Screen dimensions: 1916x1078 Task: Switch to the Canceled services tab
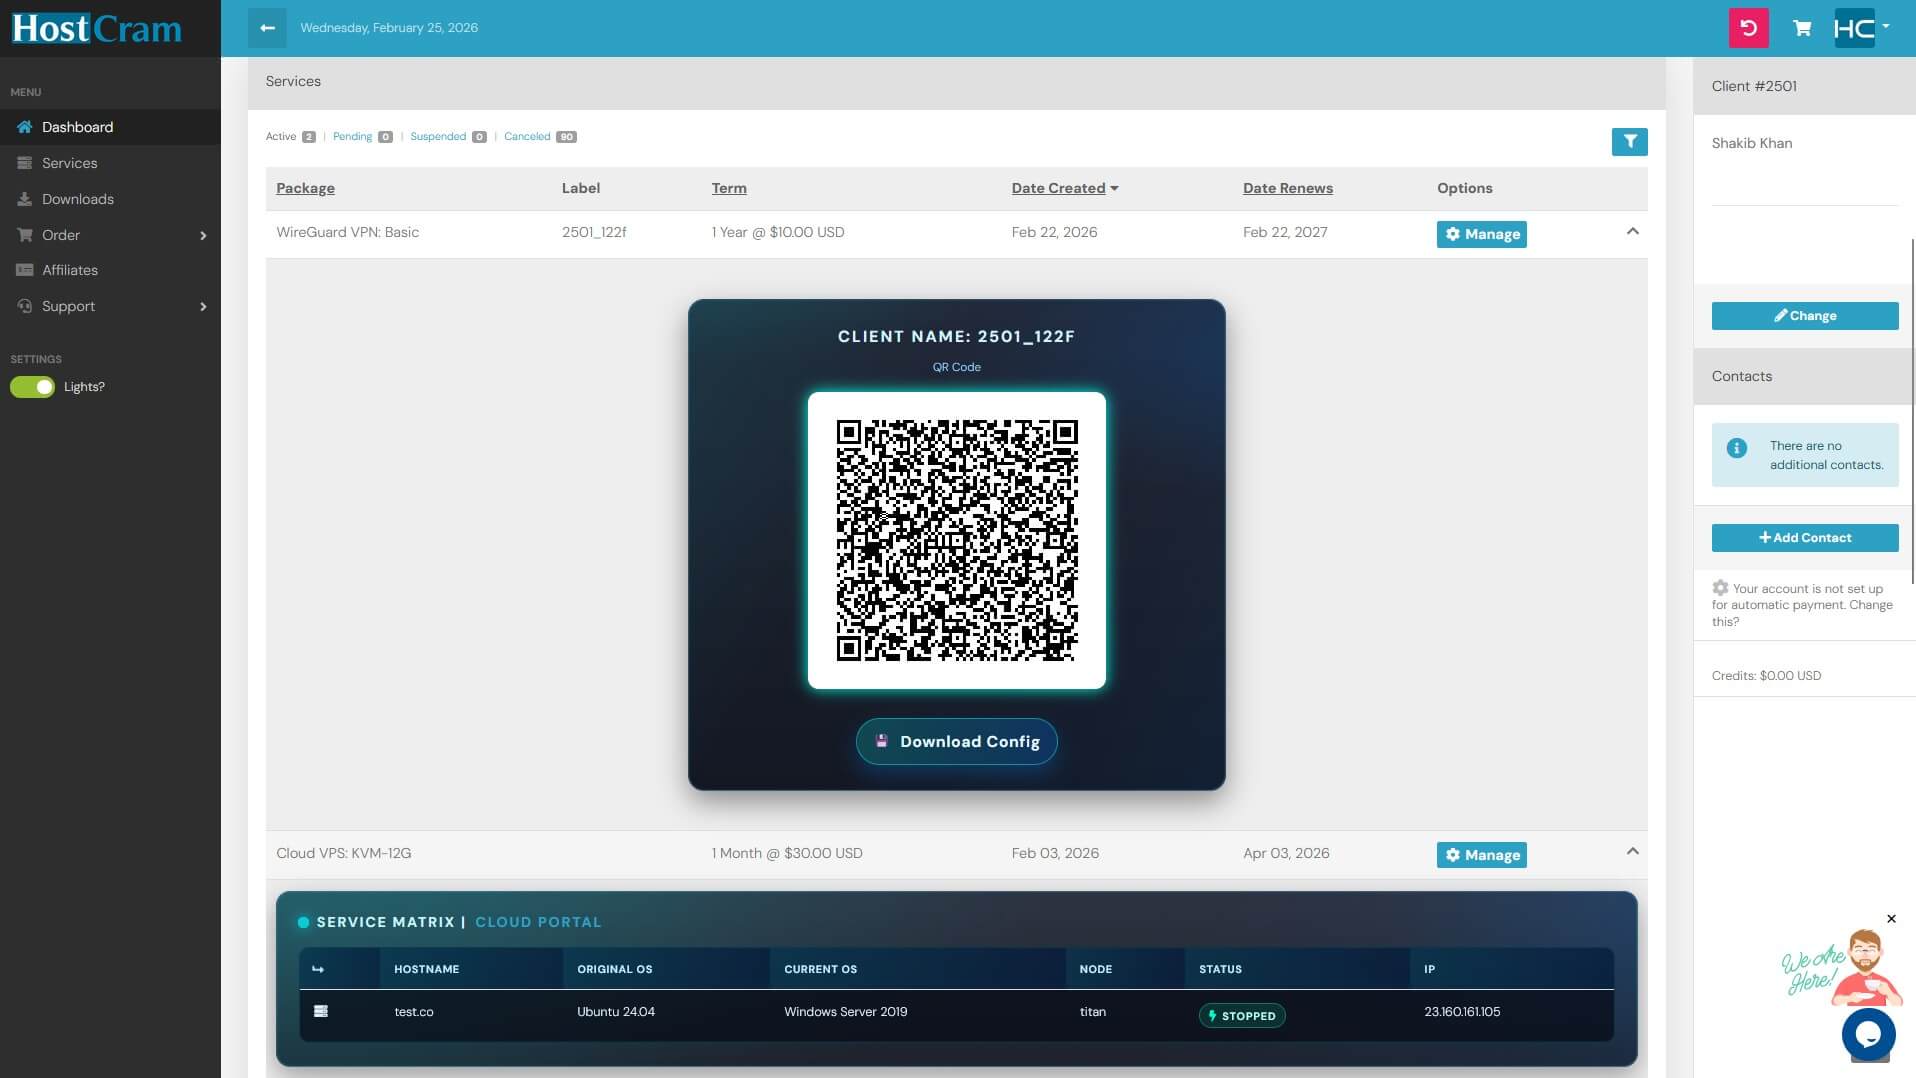pyautogui.click(x=527, y=137)
